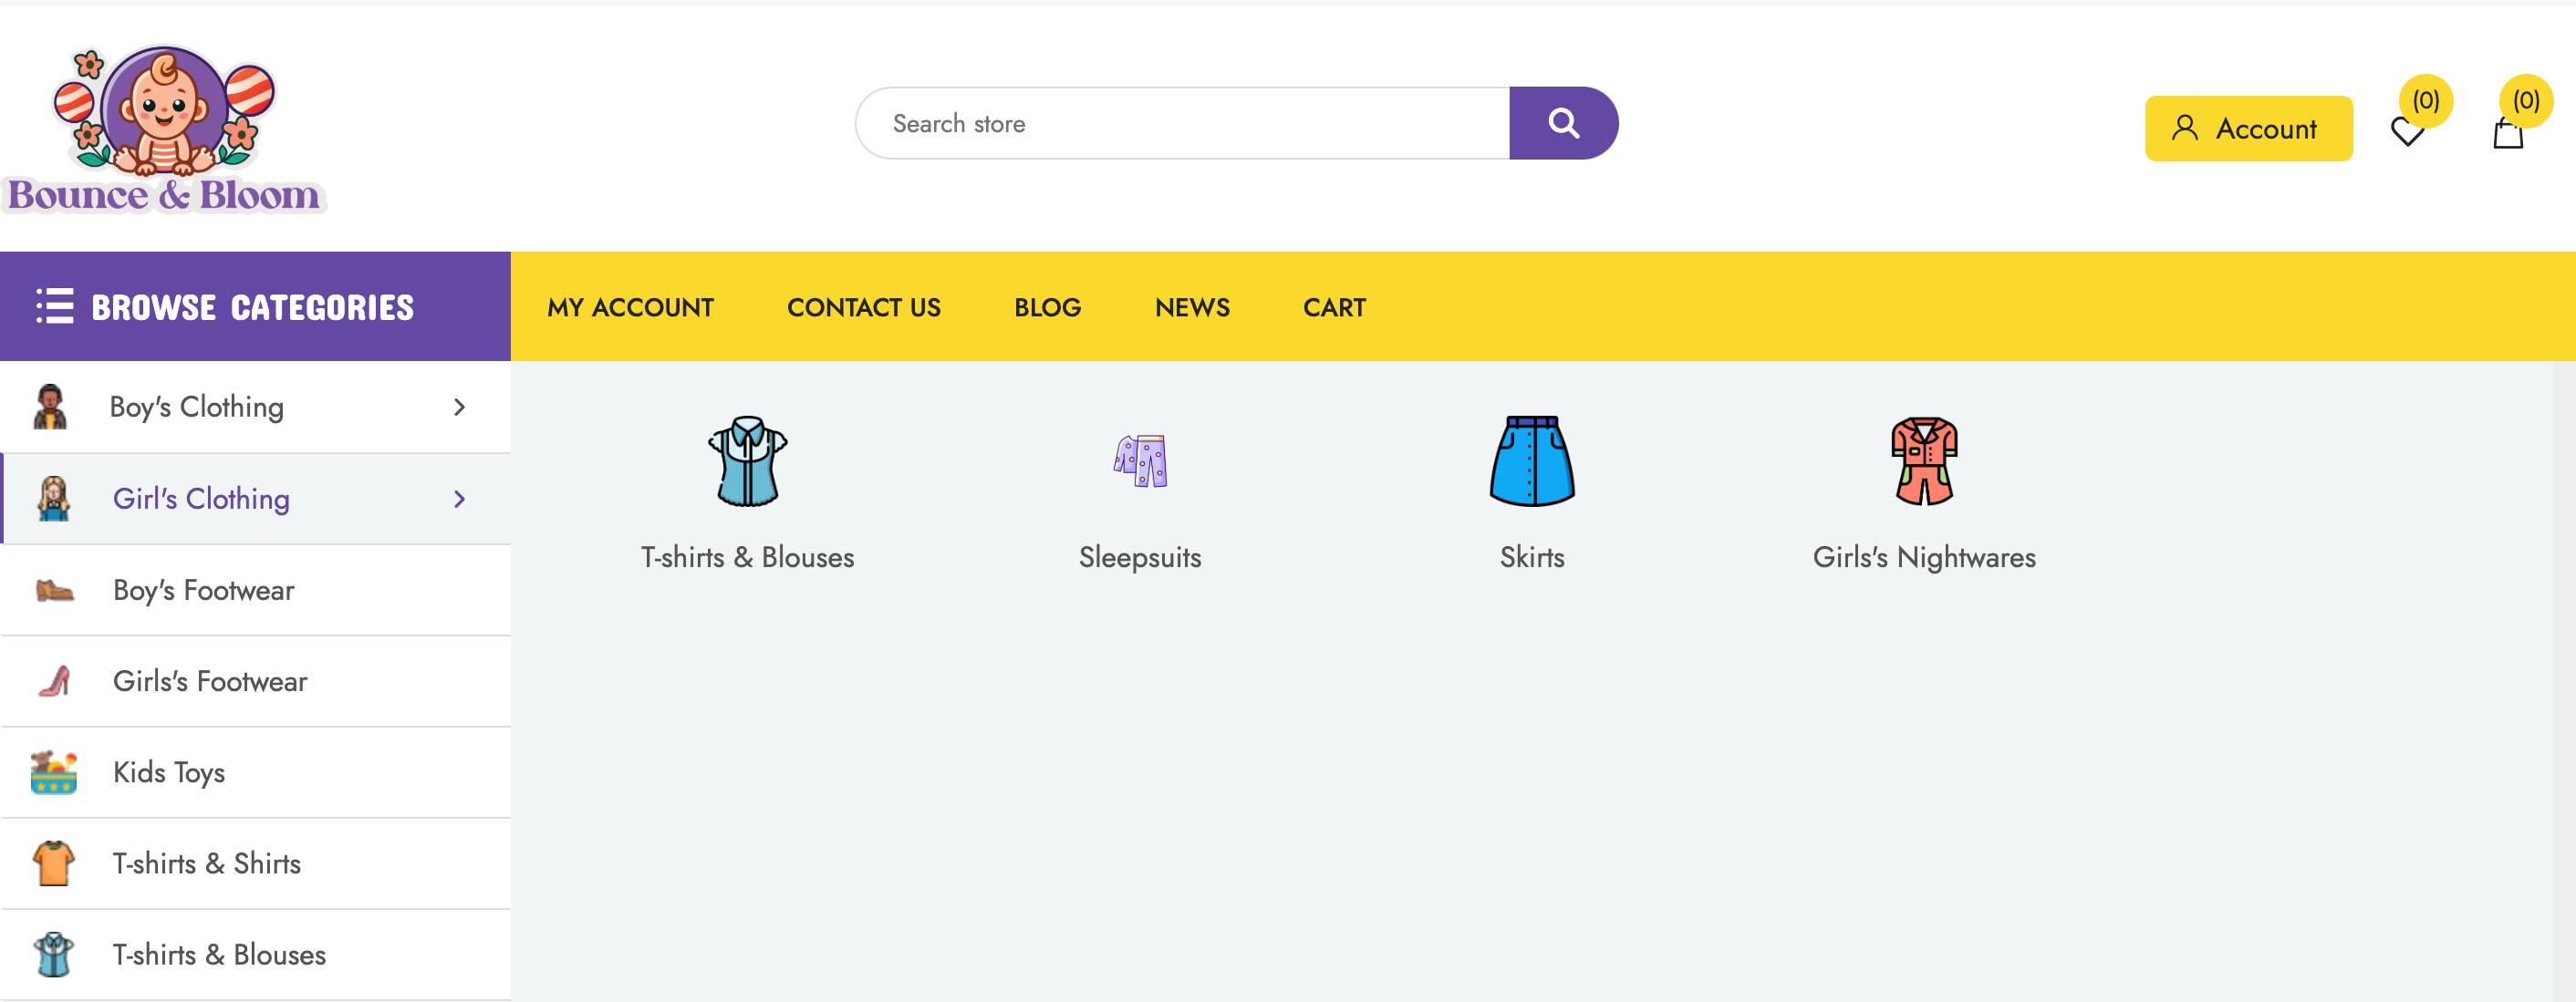Open Kids Toys category link

169,773
